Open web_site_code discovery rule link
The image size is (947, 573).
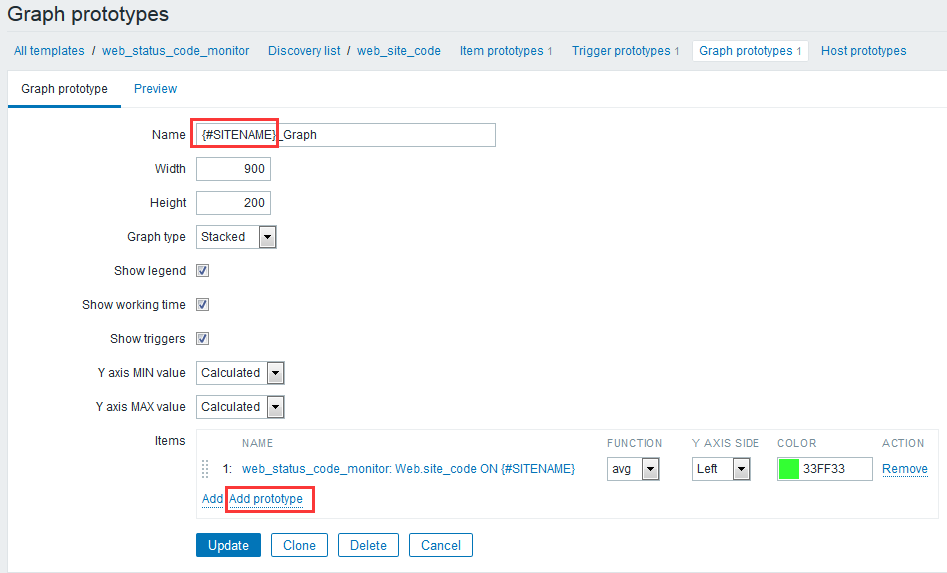coord(399,51)
